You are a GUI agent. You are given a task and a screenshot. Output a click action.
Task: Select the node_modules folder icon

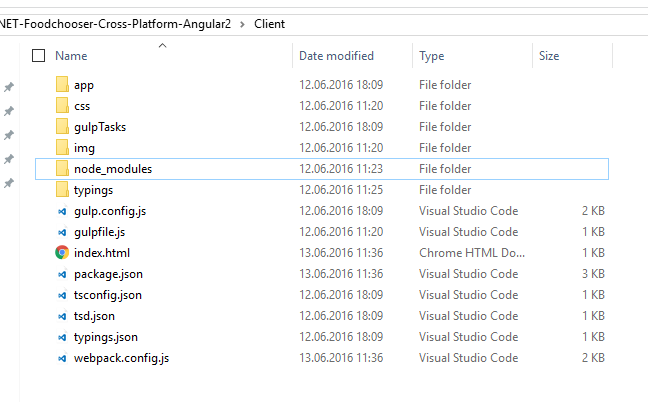tap(62, 169)
